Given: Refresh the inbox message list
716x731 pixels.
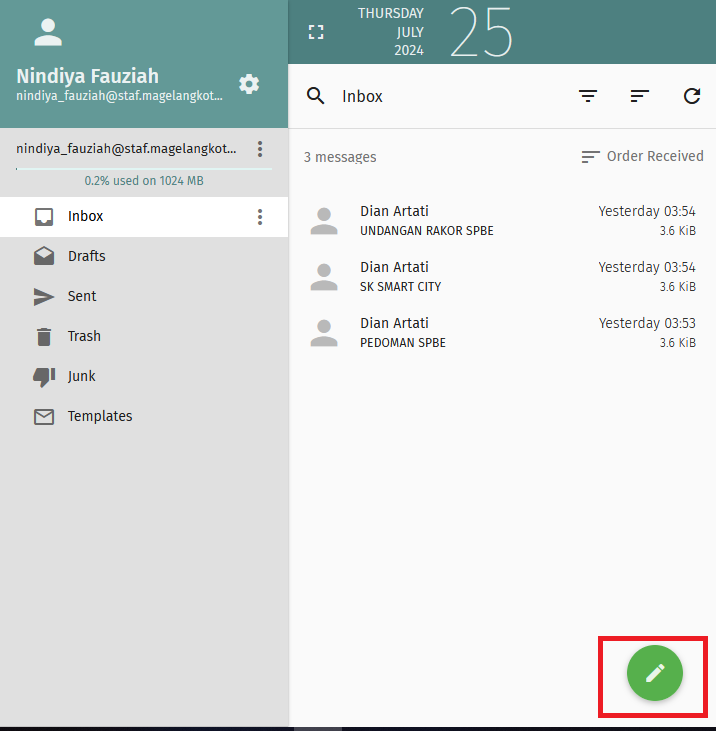Looking at the screenshot, I should click(692, 96).
